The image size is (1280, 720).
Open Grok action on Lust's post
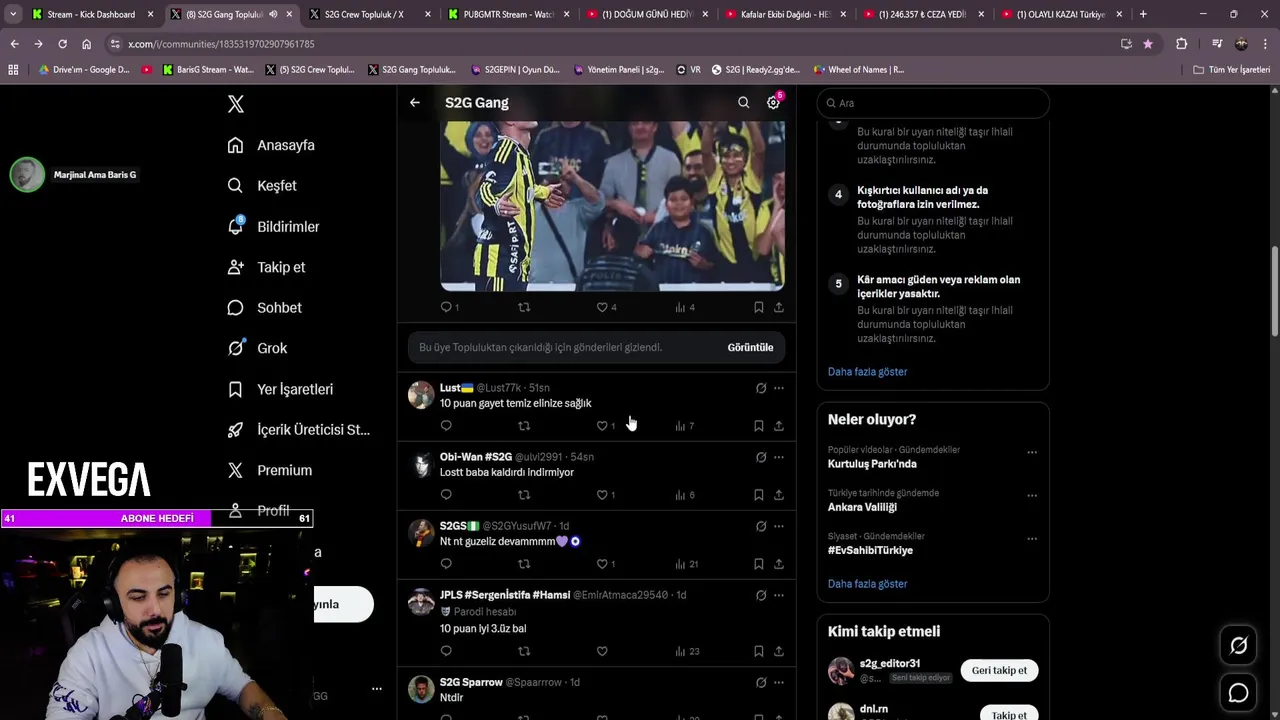(x=761, y=388)
